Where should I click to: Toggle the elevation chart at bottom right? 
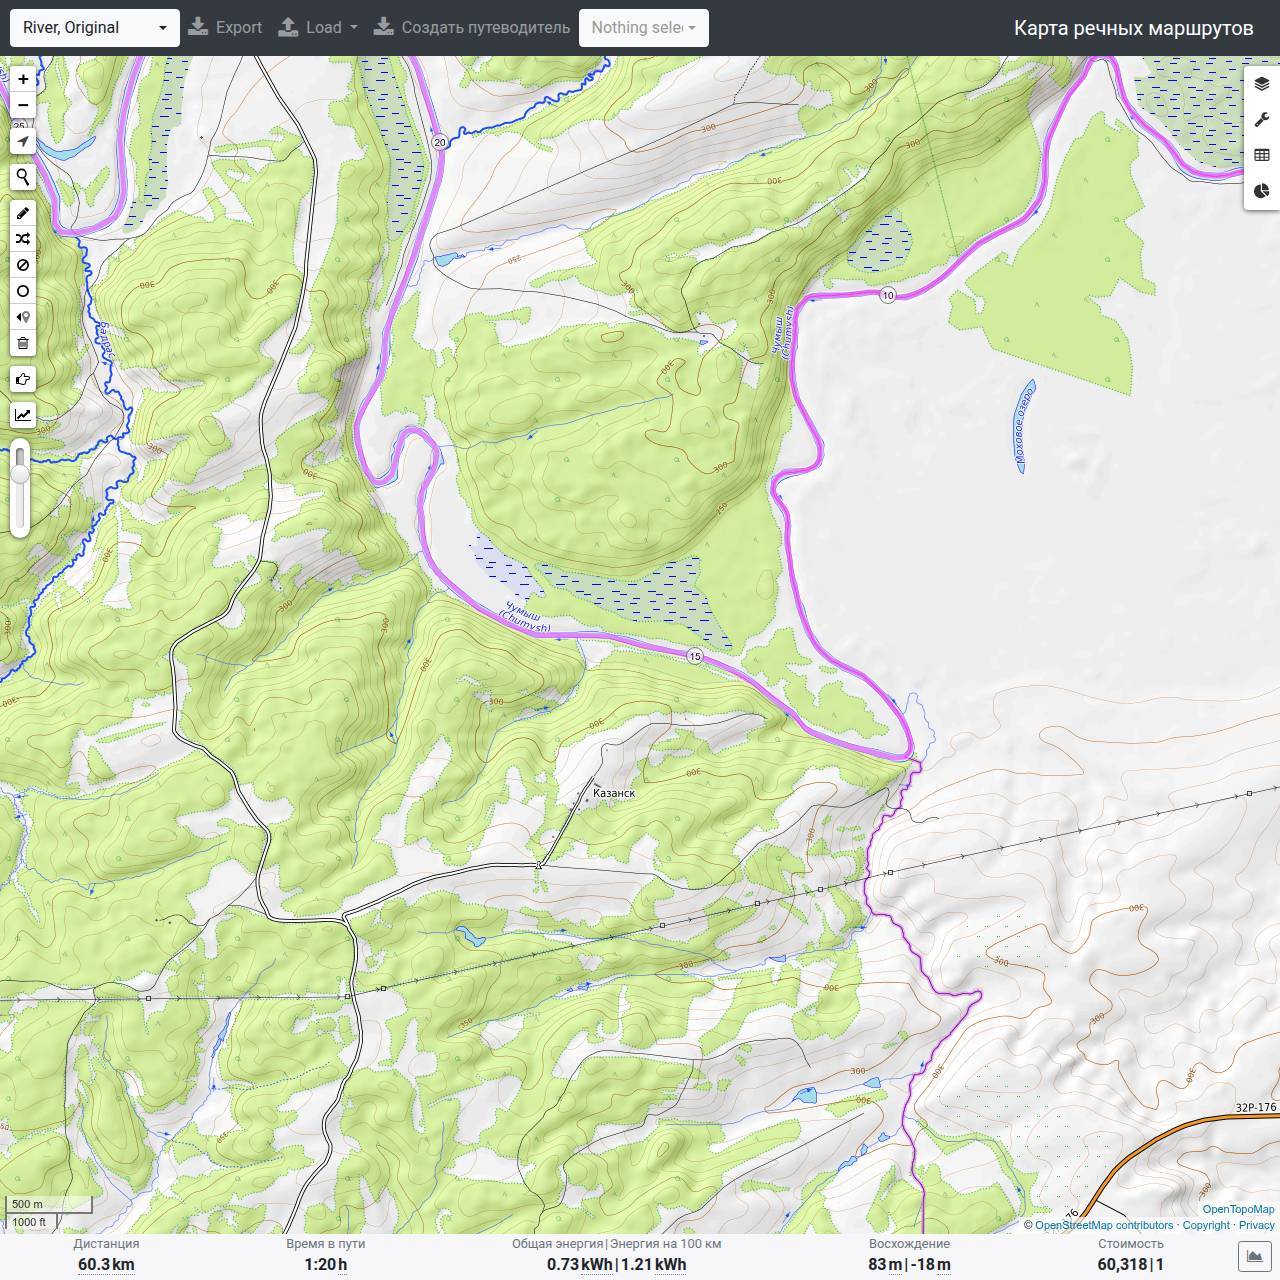[x=1255, y=1256]
